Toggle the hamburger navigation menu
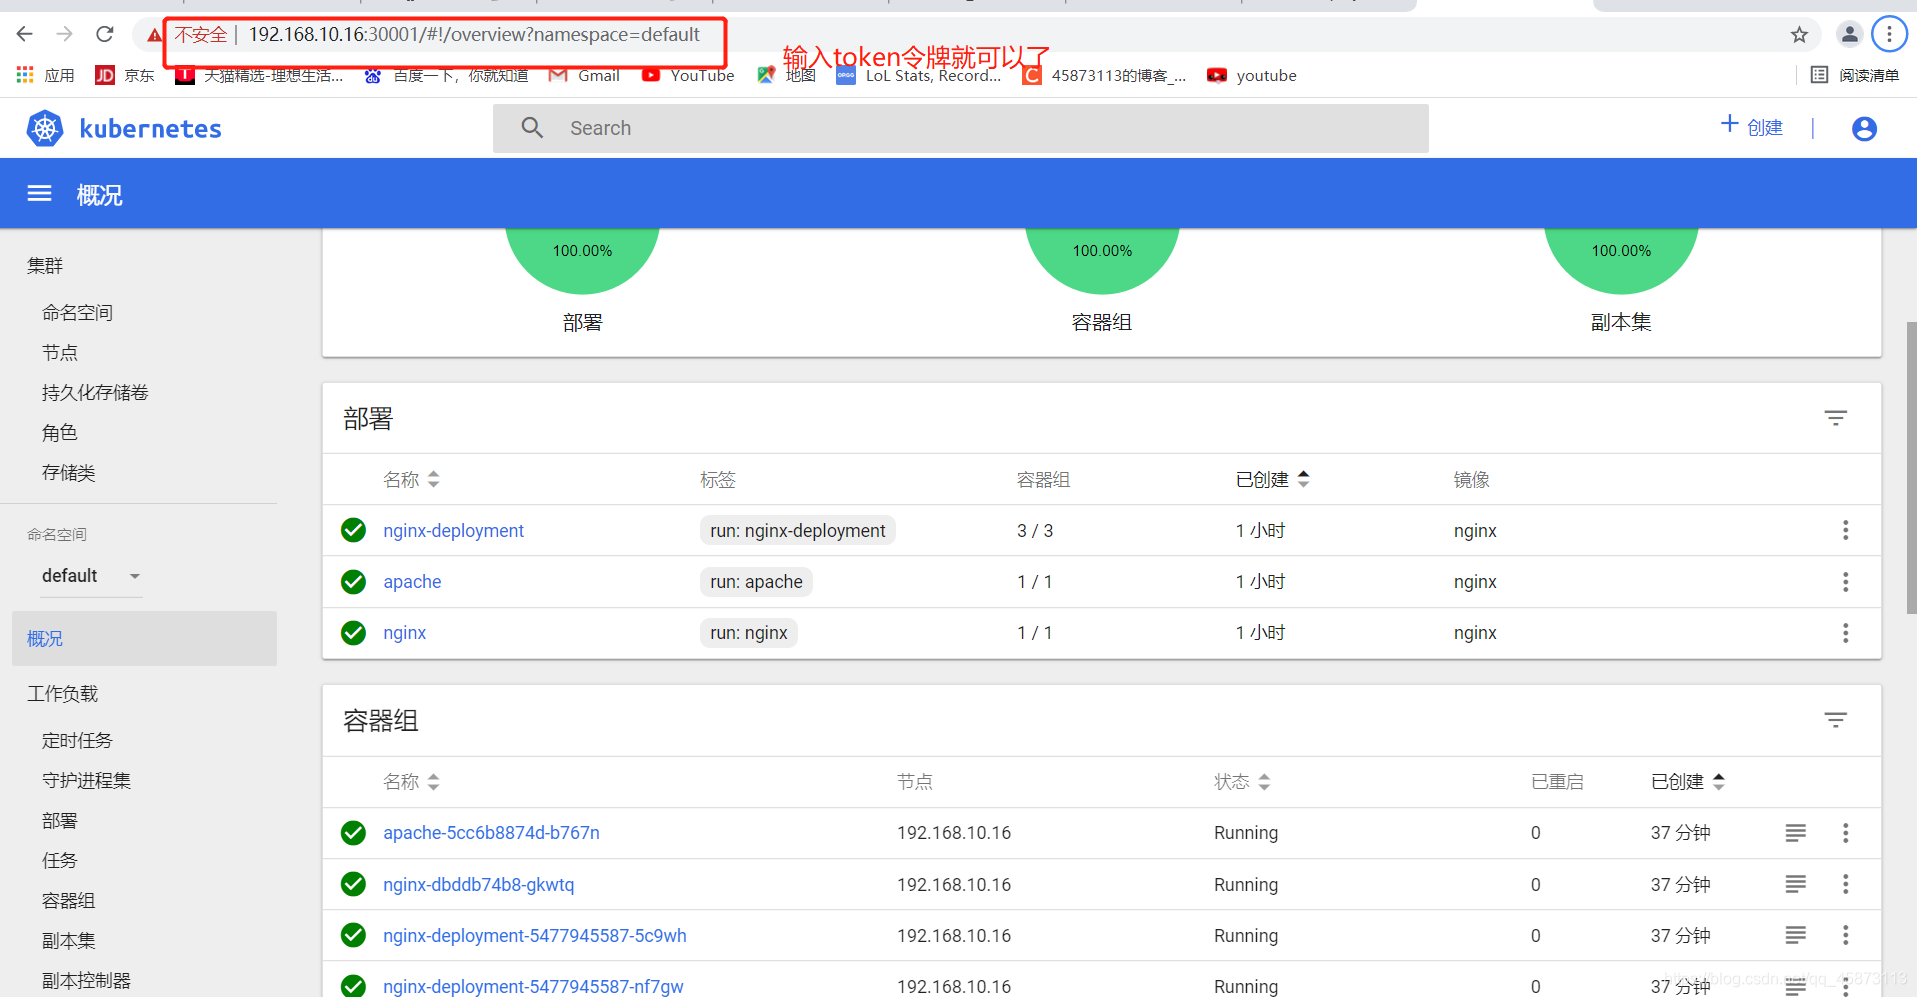 tap(39, 194)
